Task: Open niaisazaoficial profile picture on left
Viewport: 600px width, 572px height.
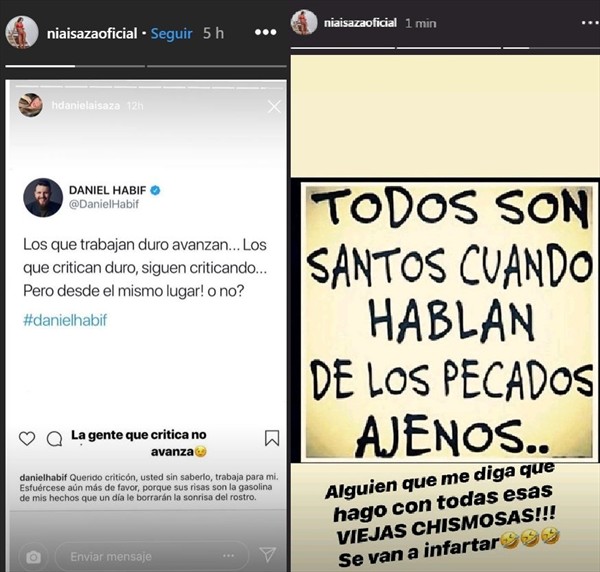Action: click(x=22, y=32)
